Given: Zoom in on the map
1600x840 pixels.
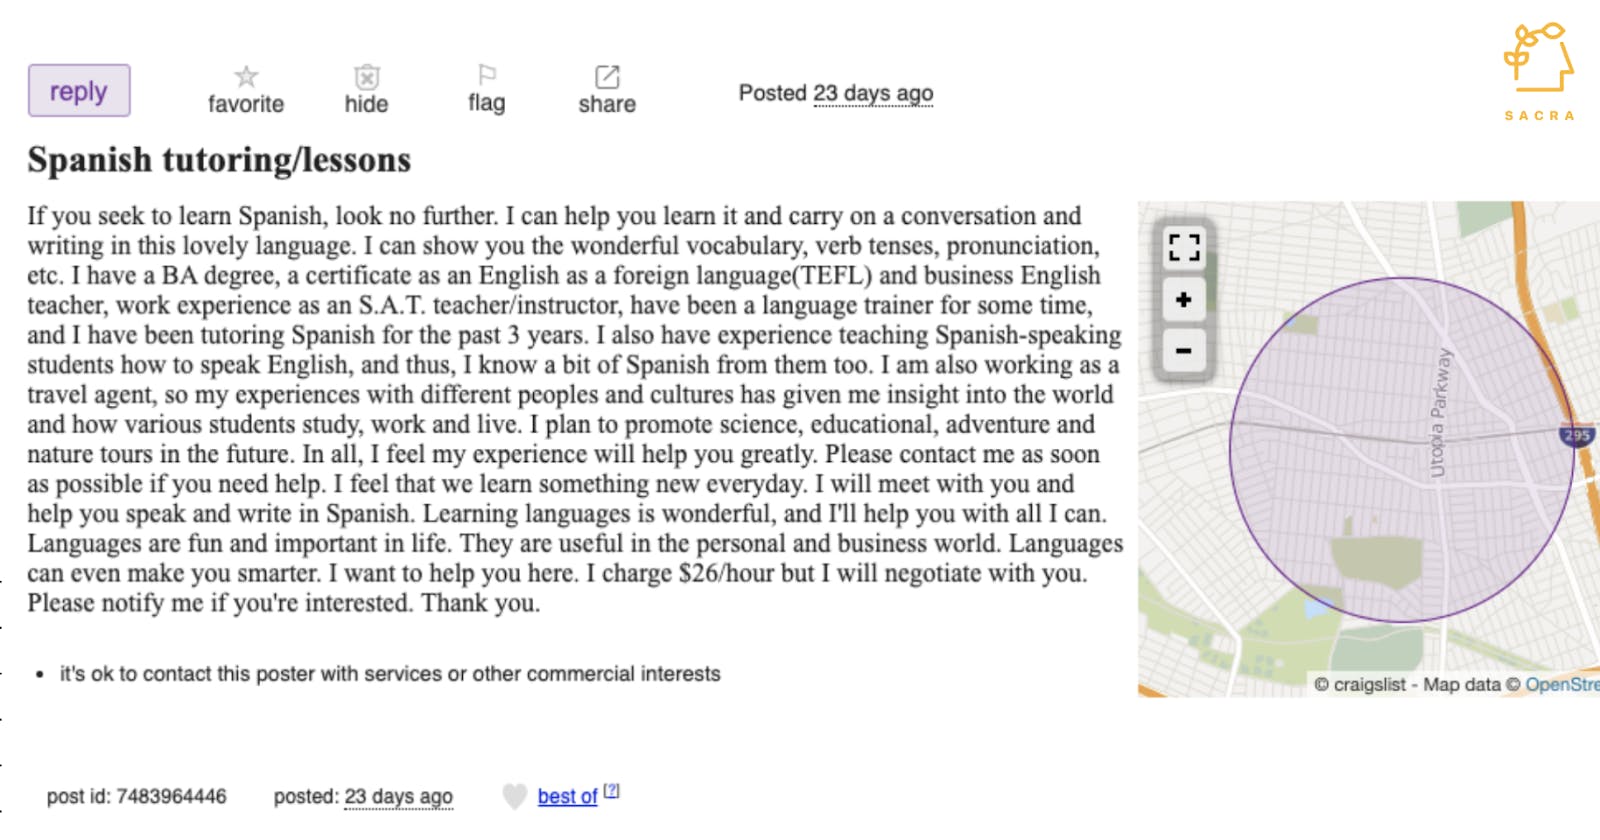Looking at the screenshot, I should click(1184, 300).
